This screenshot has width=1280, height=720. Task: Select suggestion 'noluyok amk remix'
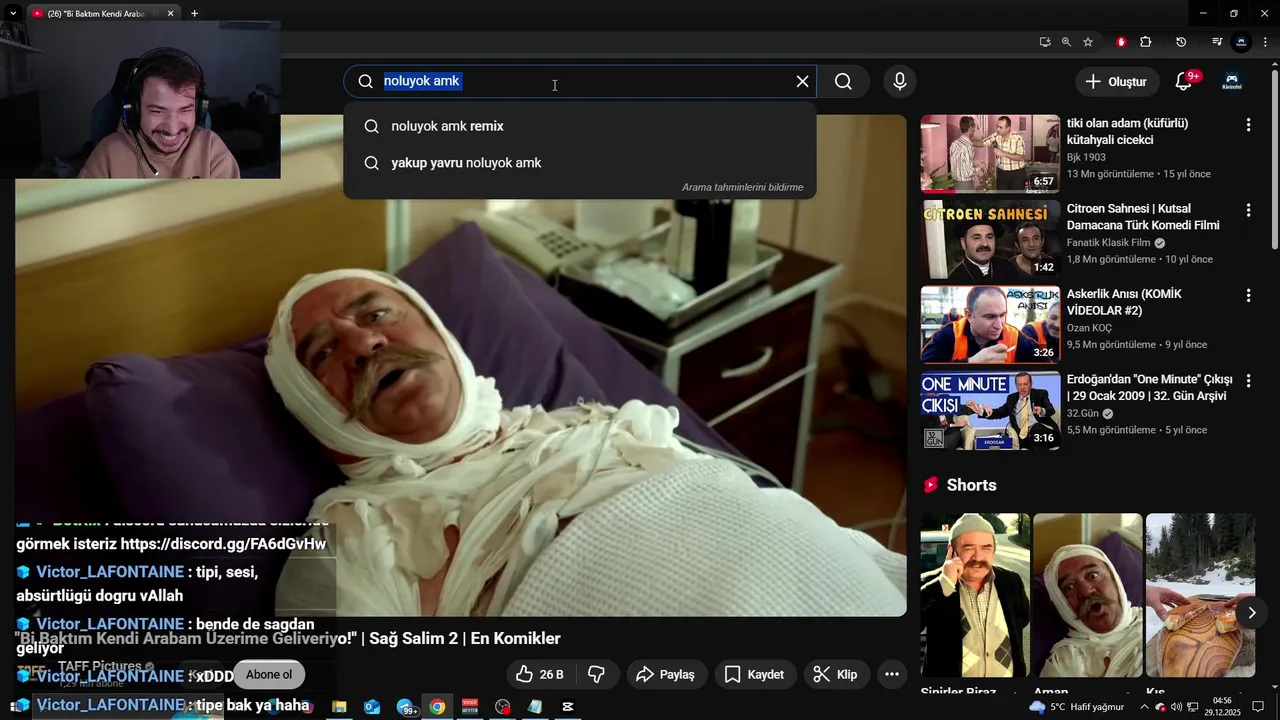[x=579, y=126]
